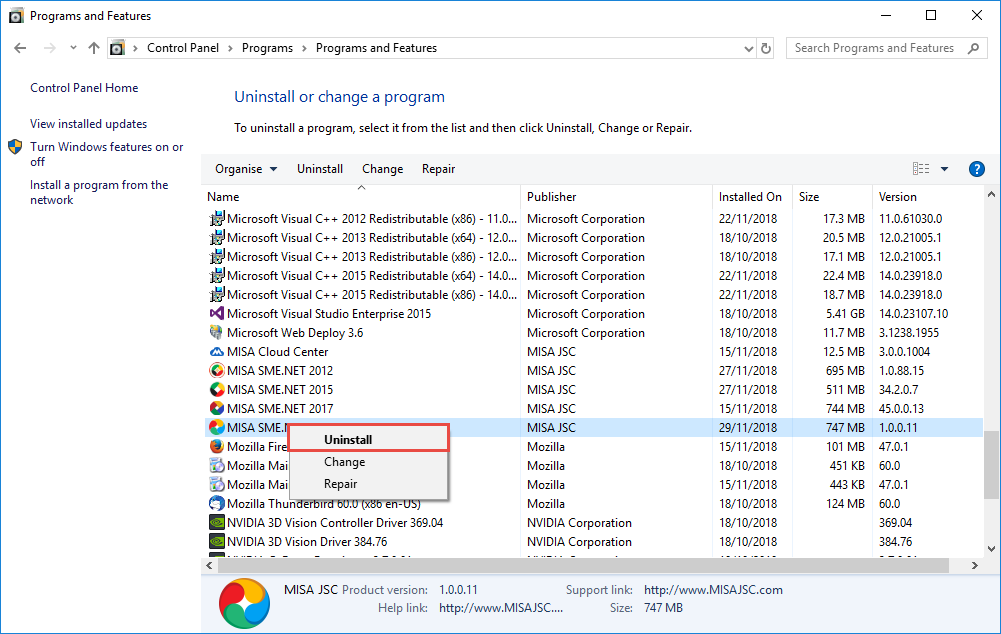Image resolution: width=1001 pixels, height=634 pixels.
Task: Go up one level with the Up arrow
Action: click(x=94, y=48)
